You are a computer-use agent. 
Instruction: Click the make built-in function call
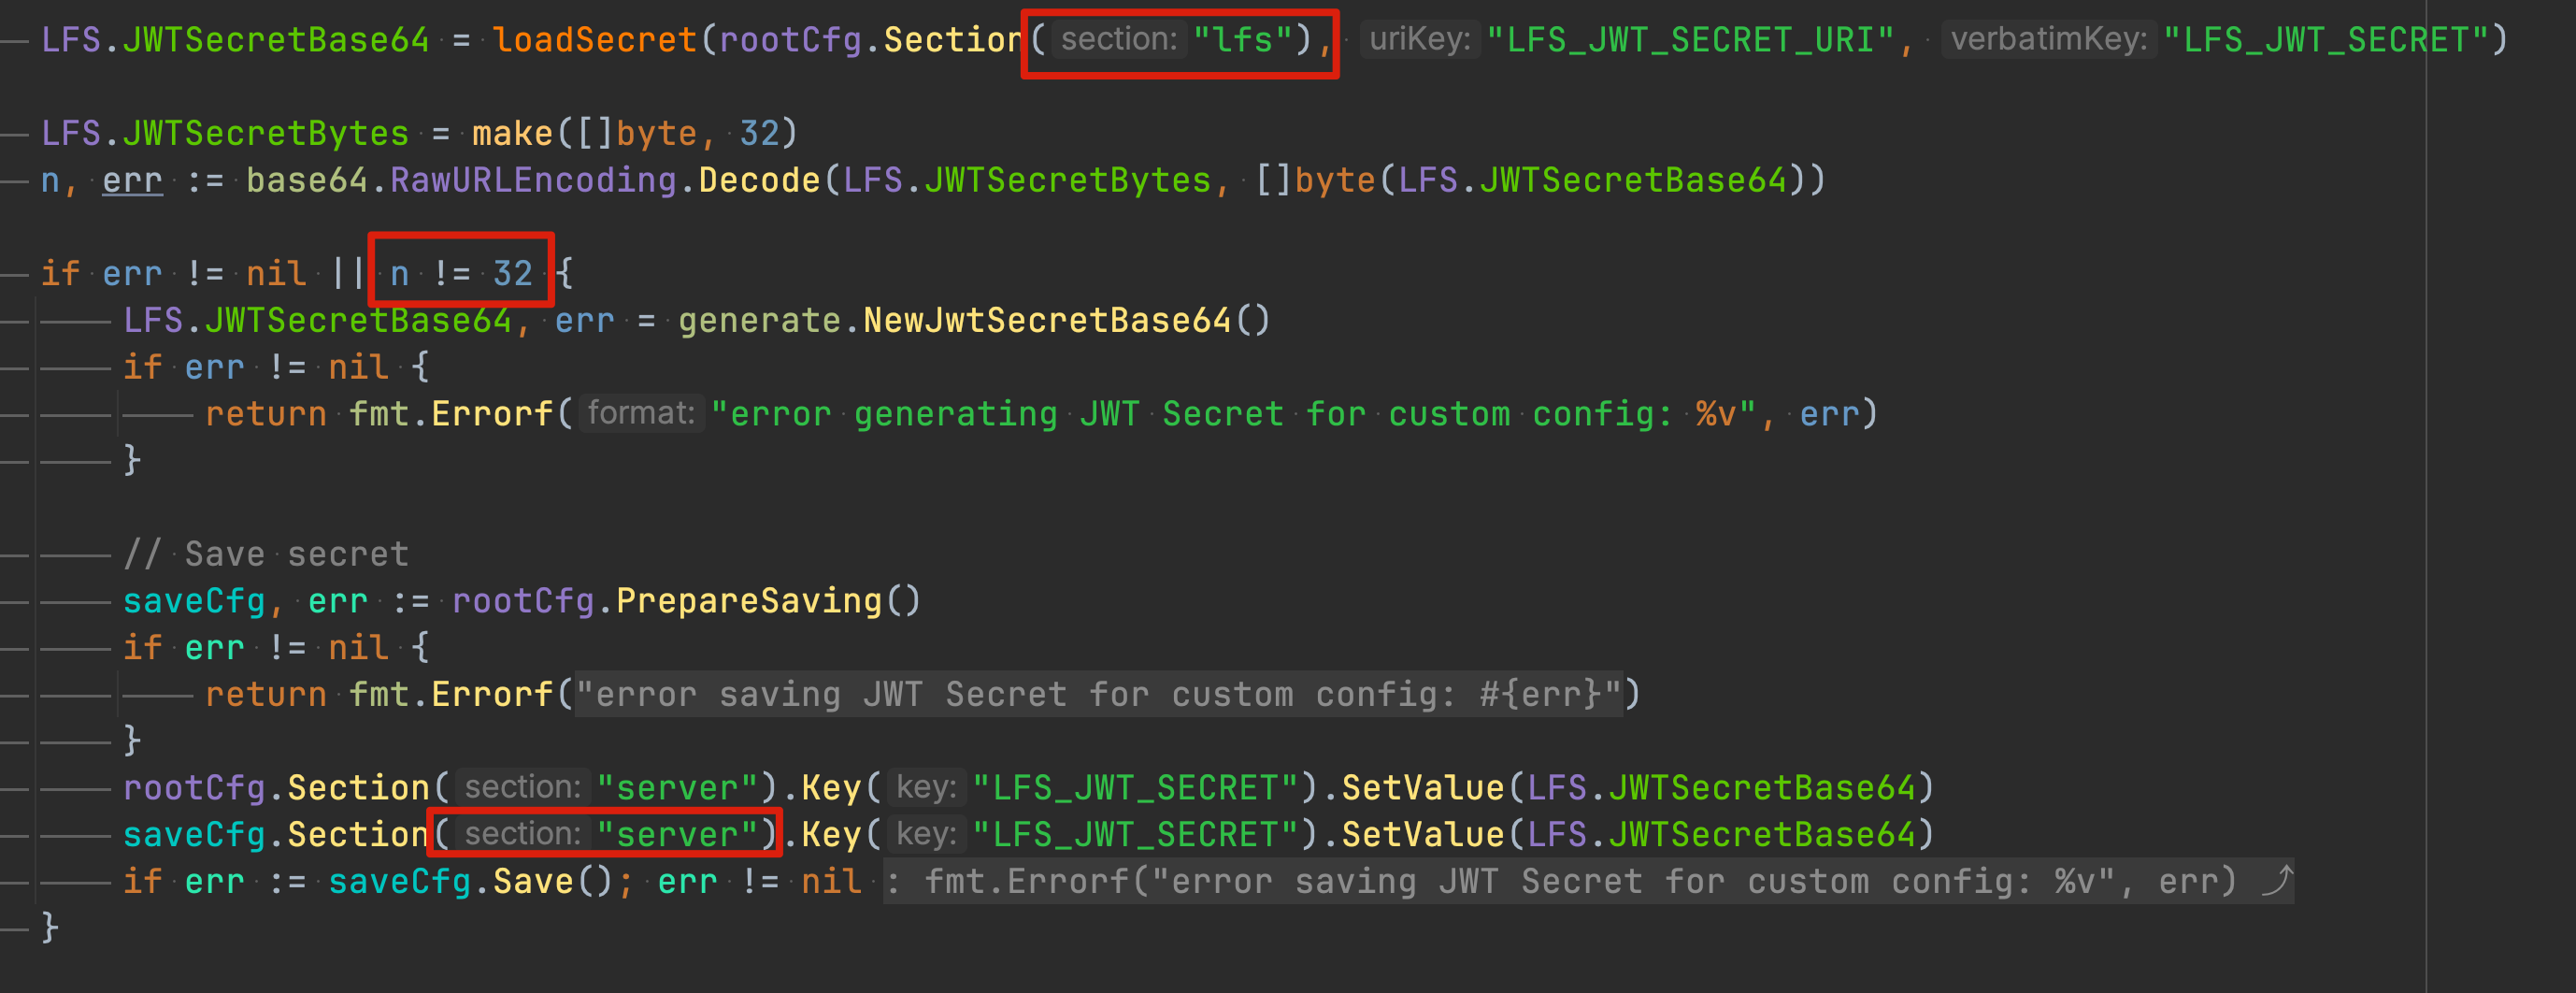(x=512, y=134)
